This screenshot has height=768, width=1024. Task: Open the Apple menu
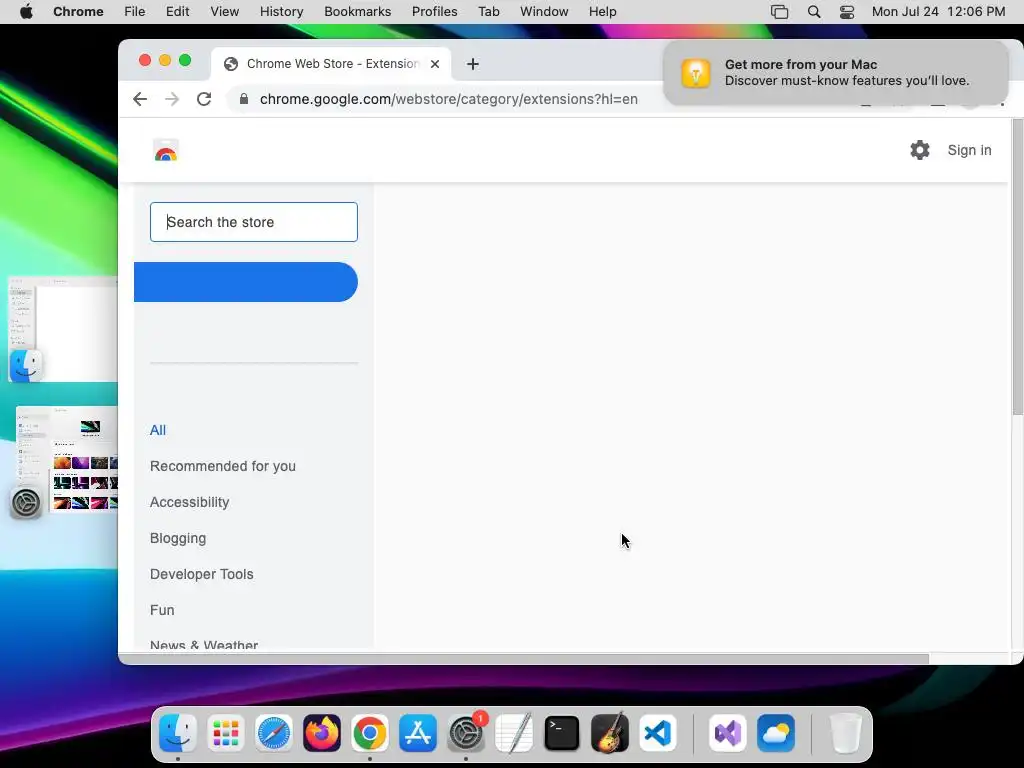pyautogui.click(x=26, y=12)
